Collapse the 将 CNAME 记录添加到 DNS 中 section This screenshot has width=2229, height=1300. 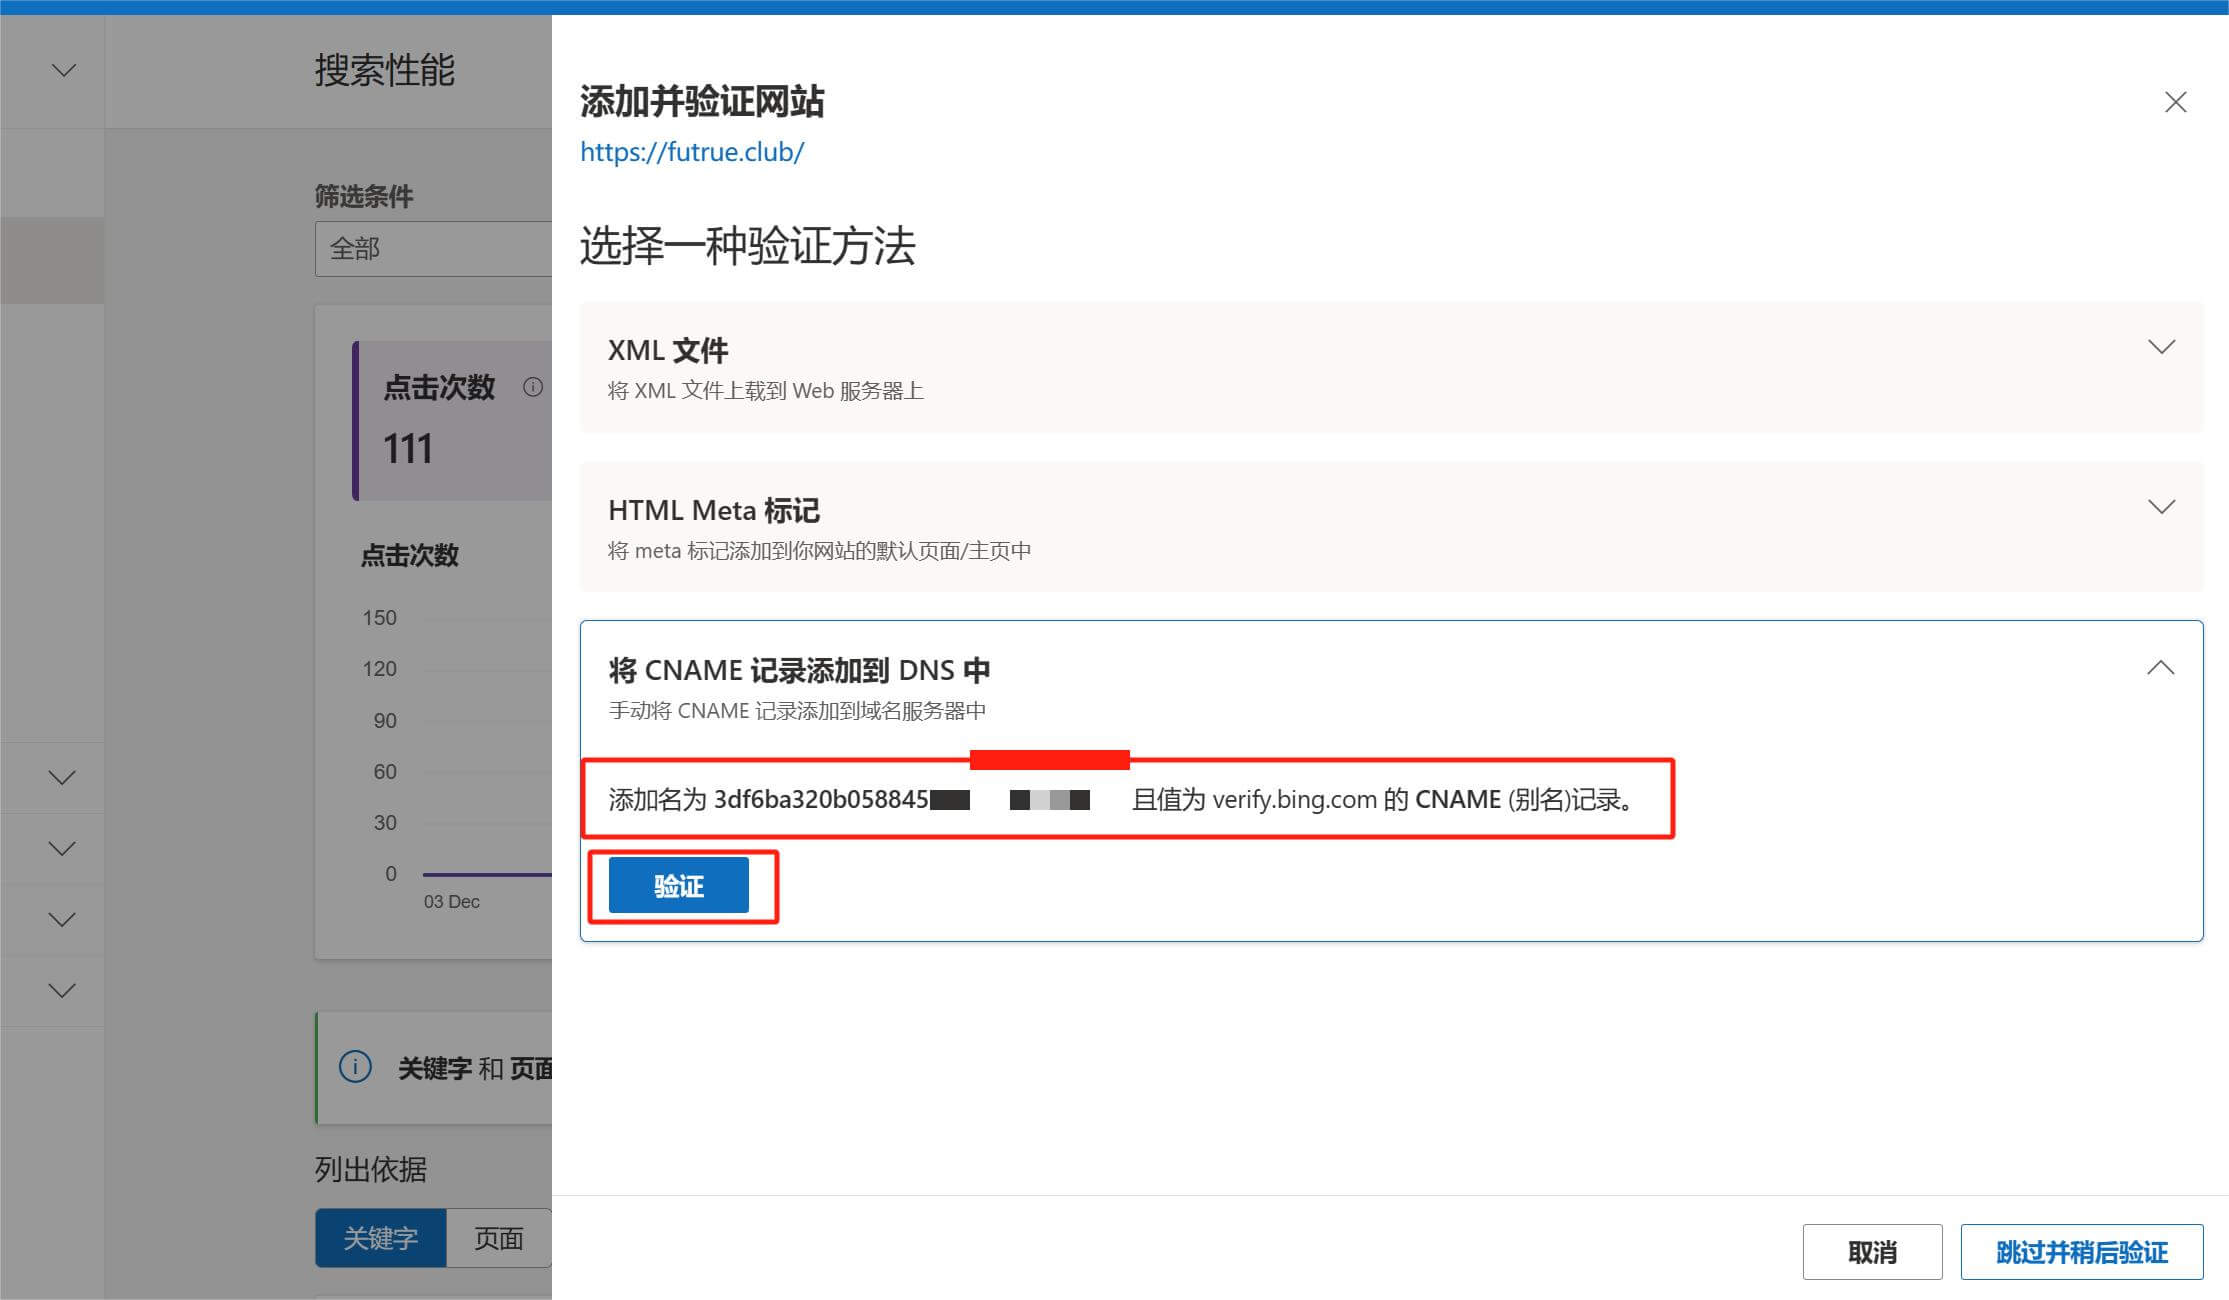point(2162,667)
